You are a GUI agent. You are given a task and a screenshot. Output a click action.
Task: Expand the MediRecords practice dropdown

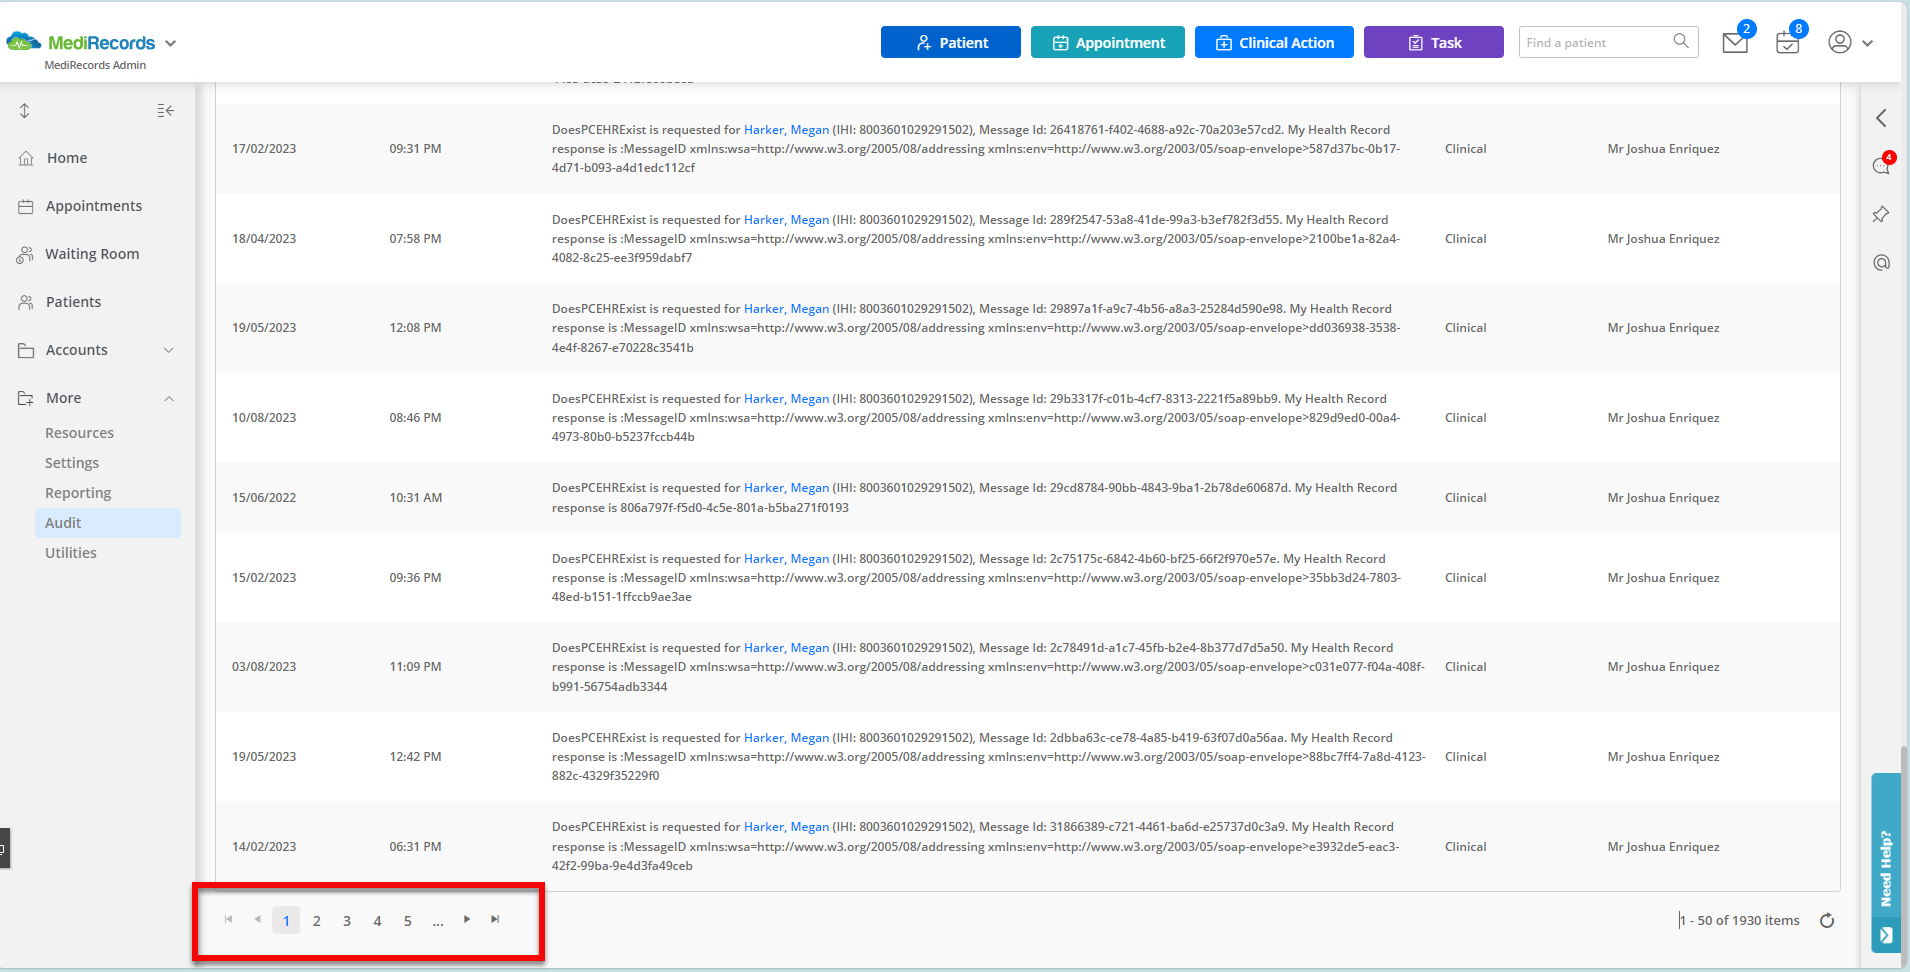click(171, 43)
